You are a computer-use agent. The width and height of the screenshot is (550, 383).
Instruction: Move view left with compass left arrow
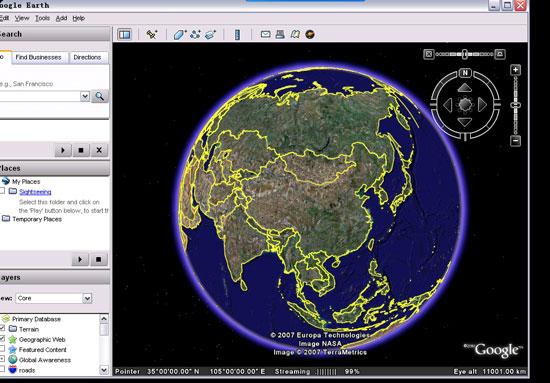point(448,105)
